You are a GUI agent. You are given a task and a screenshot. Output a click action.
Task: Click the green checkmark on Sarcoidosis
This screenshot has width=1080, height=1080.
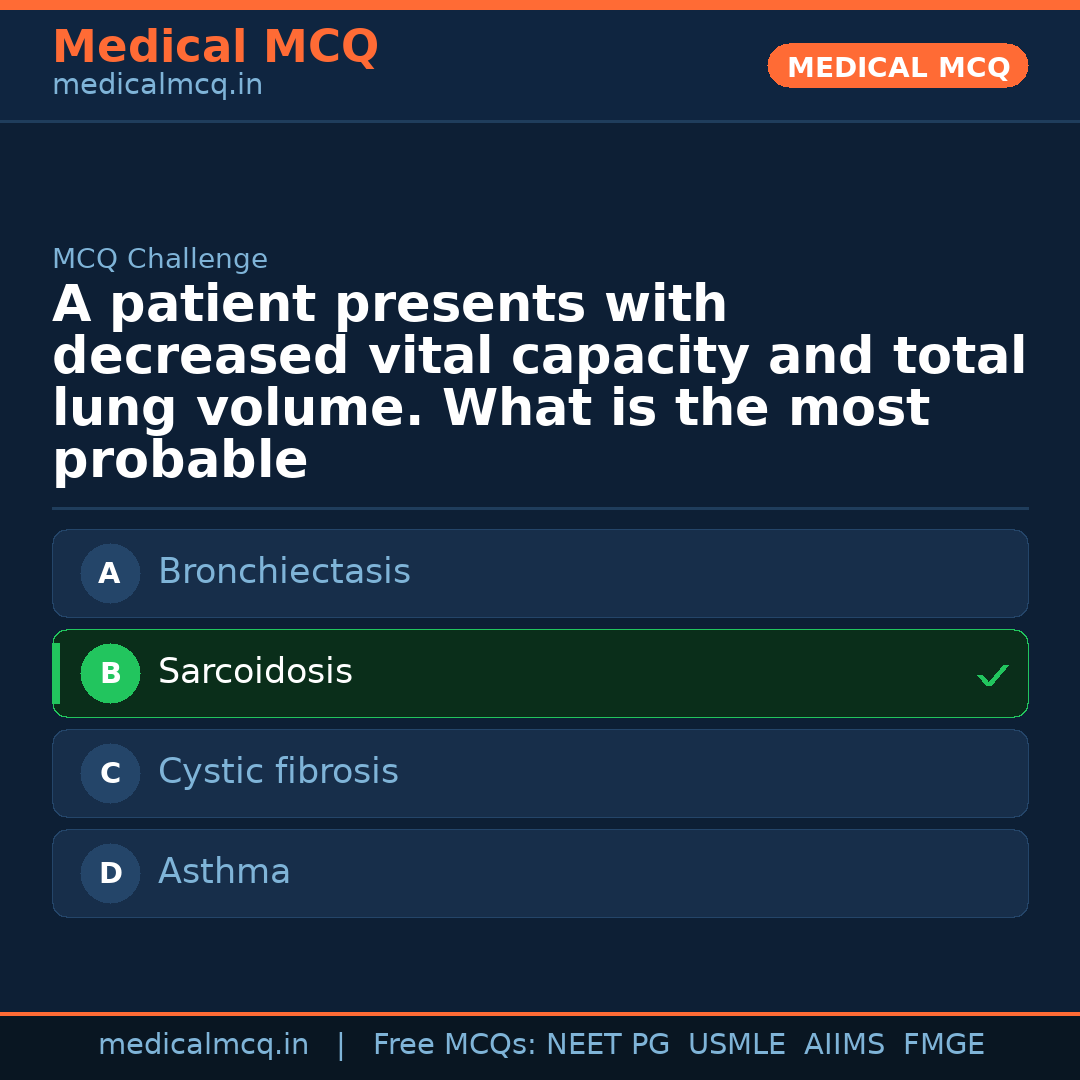point(992,676)
